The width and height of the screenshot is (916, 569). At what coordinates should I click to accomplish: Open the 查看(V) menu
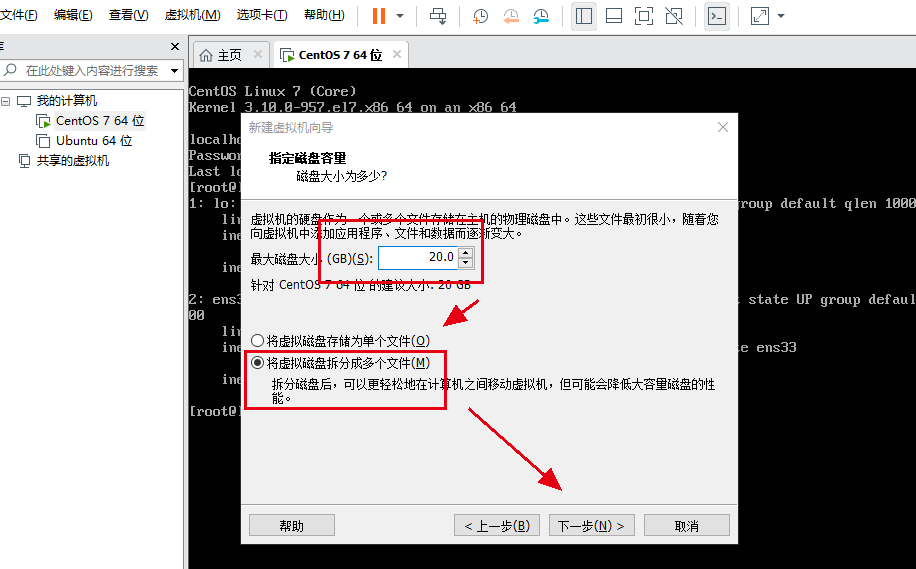pyautogui.click(x=129, y=15)
